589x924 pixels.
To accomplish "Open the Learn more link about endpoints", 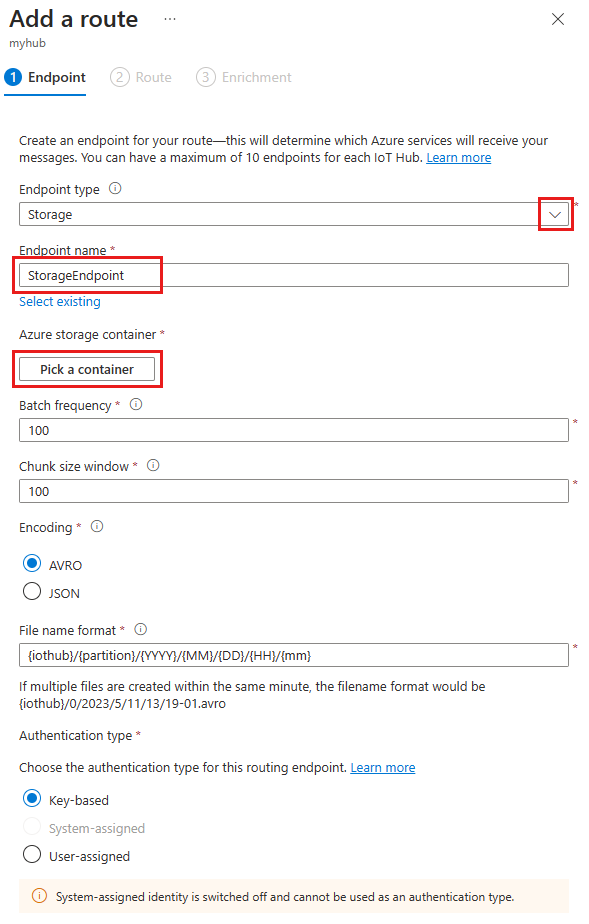I will pos(458,157).
